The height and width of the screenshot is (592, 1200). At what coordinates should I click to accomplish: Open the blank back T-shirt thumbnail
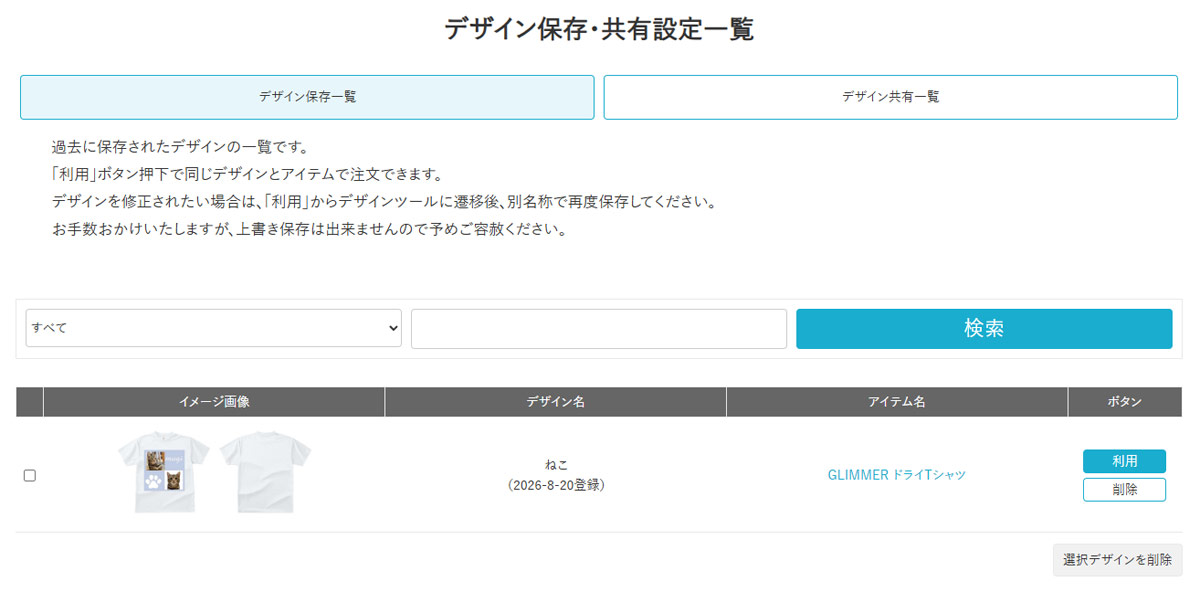pyautogui.click(x=266, y=471)
